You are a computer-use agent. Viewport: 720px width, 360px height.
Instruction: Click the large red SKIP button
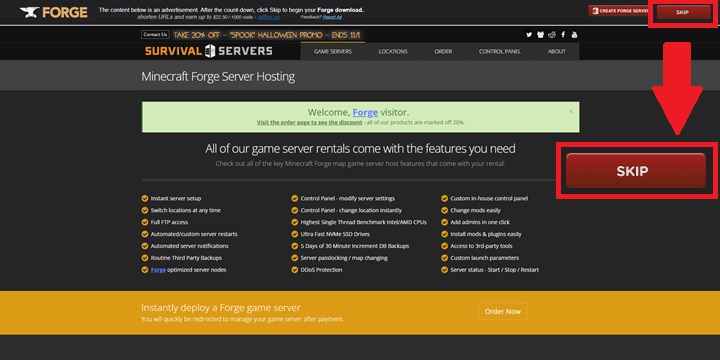pos(636,171)
